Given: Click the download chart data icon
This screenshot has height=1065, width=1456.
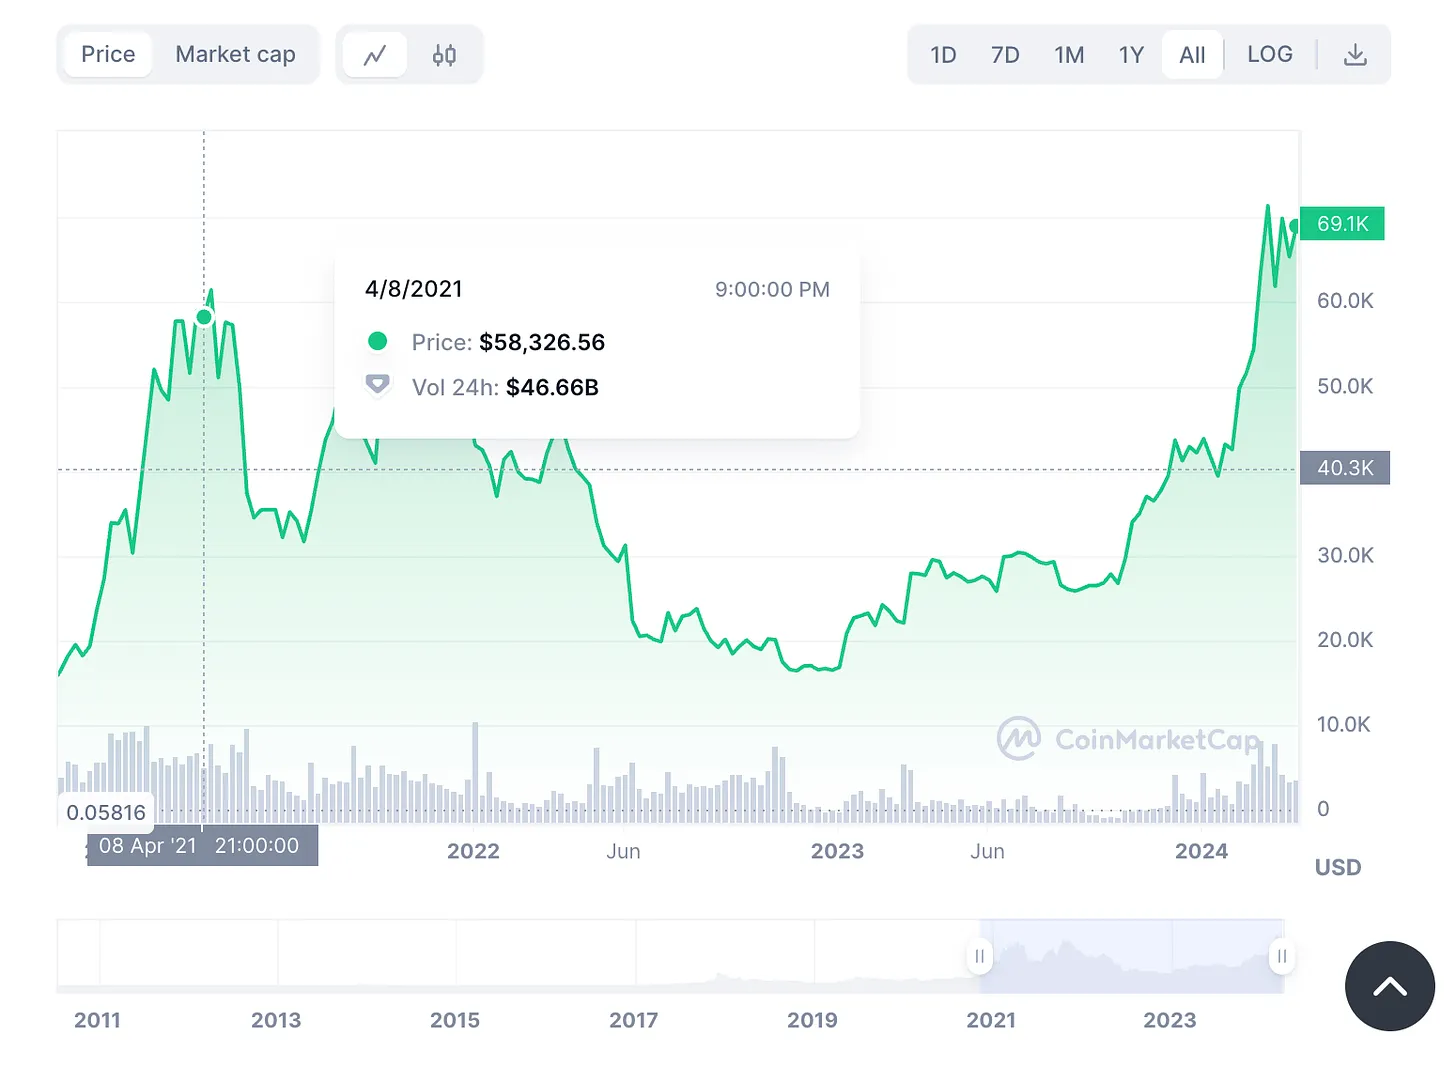Looking at the screenshot, I should [1355, 55].
